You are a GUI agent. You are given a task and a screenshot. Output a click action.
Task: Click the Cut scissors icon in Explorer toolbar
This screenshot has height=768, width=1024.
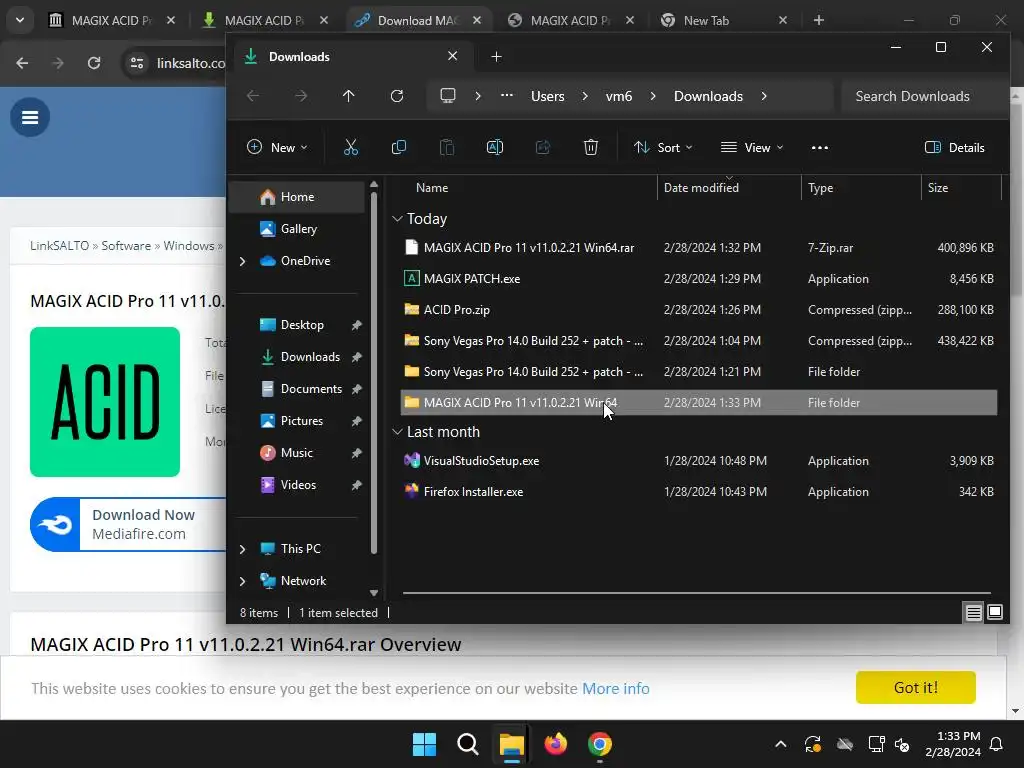[351, 148]
